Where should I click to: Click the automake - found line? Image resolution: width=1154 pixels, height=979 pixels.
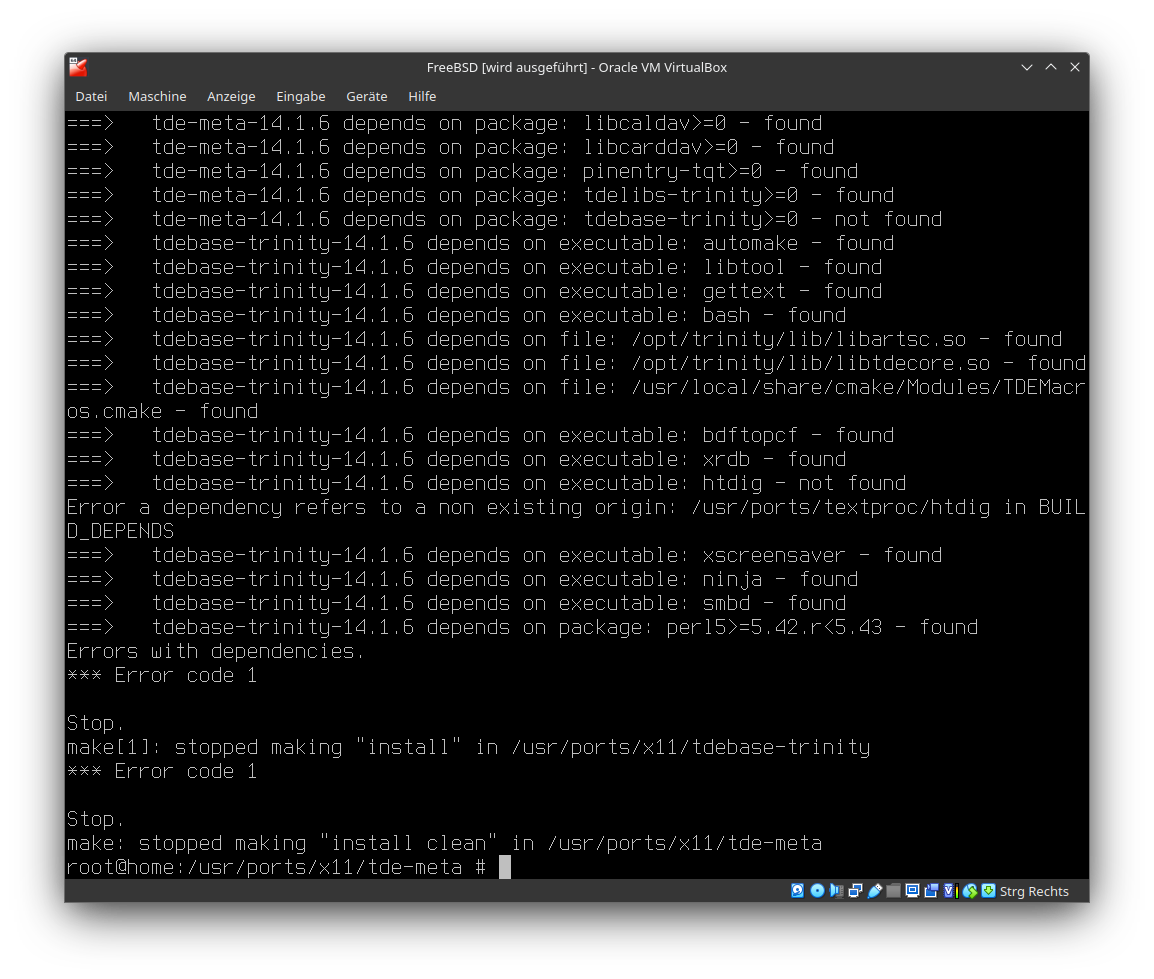tap(481, 244)
